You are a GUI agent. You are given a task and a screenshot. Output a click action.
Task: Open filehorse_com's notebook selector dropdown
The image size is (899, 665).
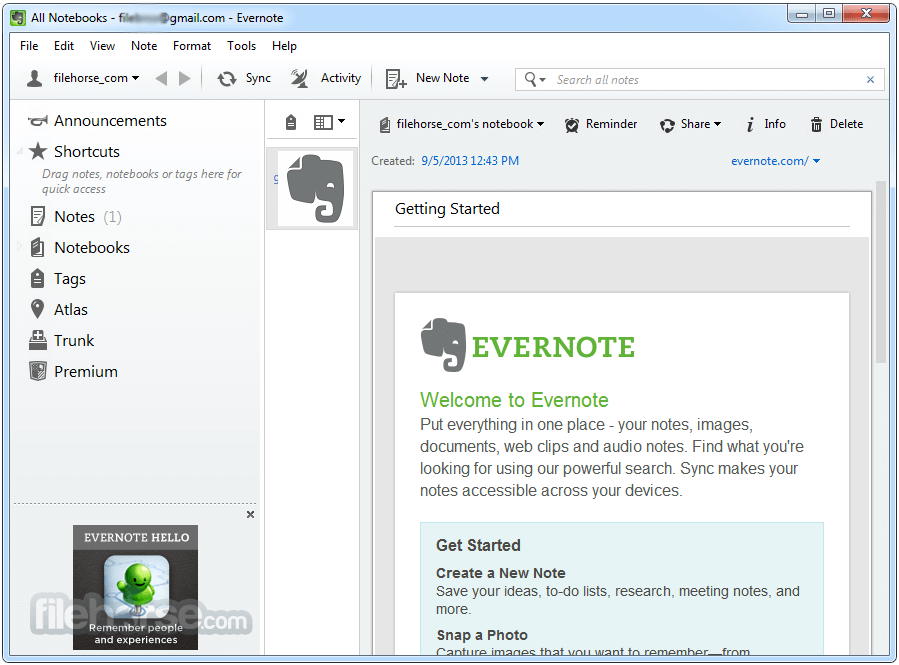(541, 124)
